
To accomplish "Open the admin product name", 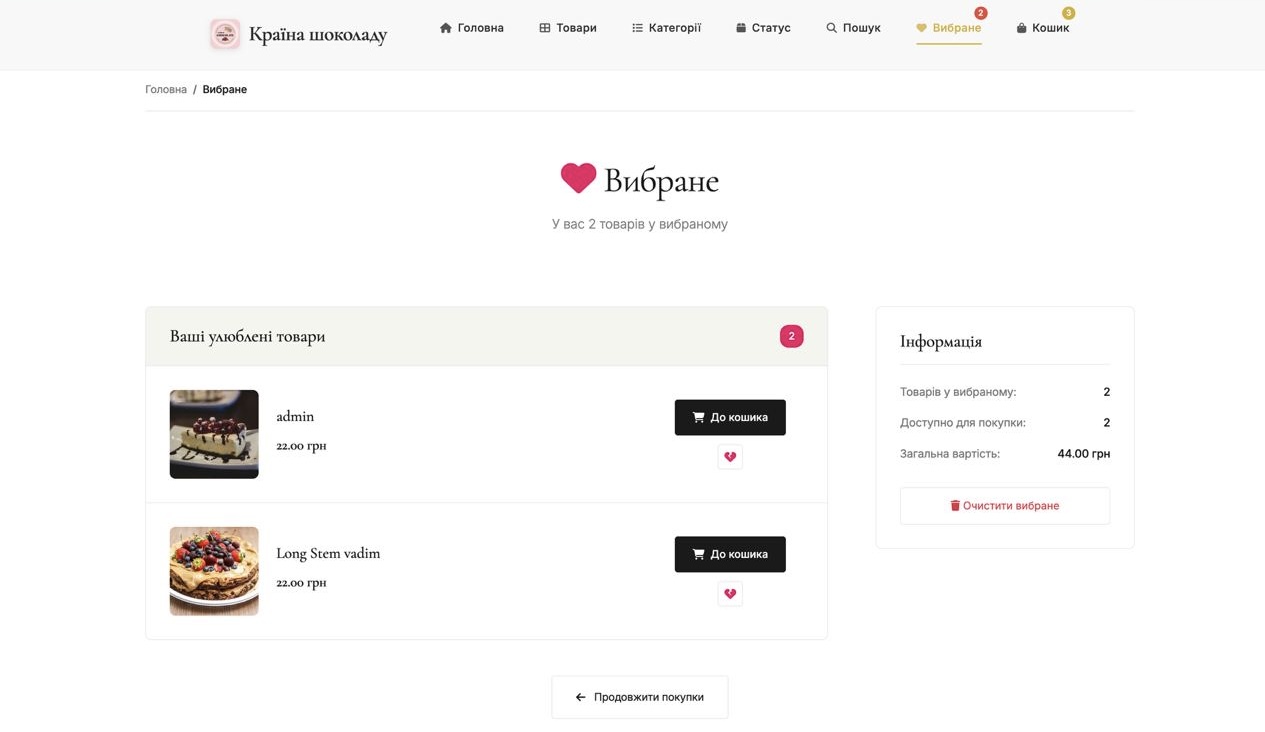I will tap(295, 416).
